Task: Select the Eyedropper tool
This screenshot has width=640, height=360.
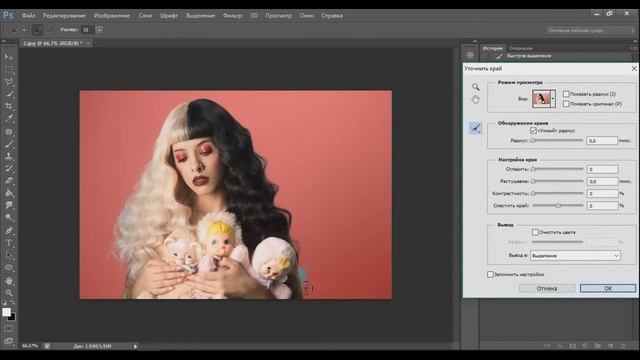Action: tap(9, 119)
